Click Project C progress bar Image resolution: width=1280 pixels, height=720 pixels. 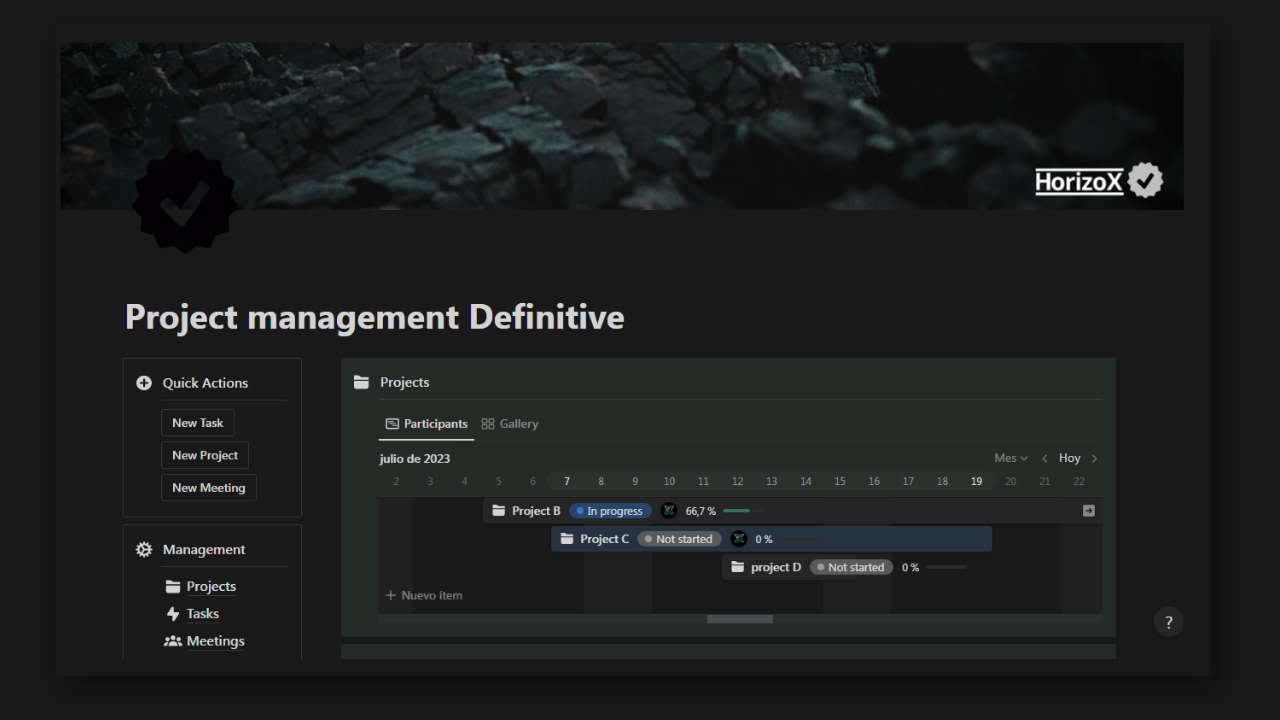tap(800, 539)
